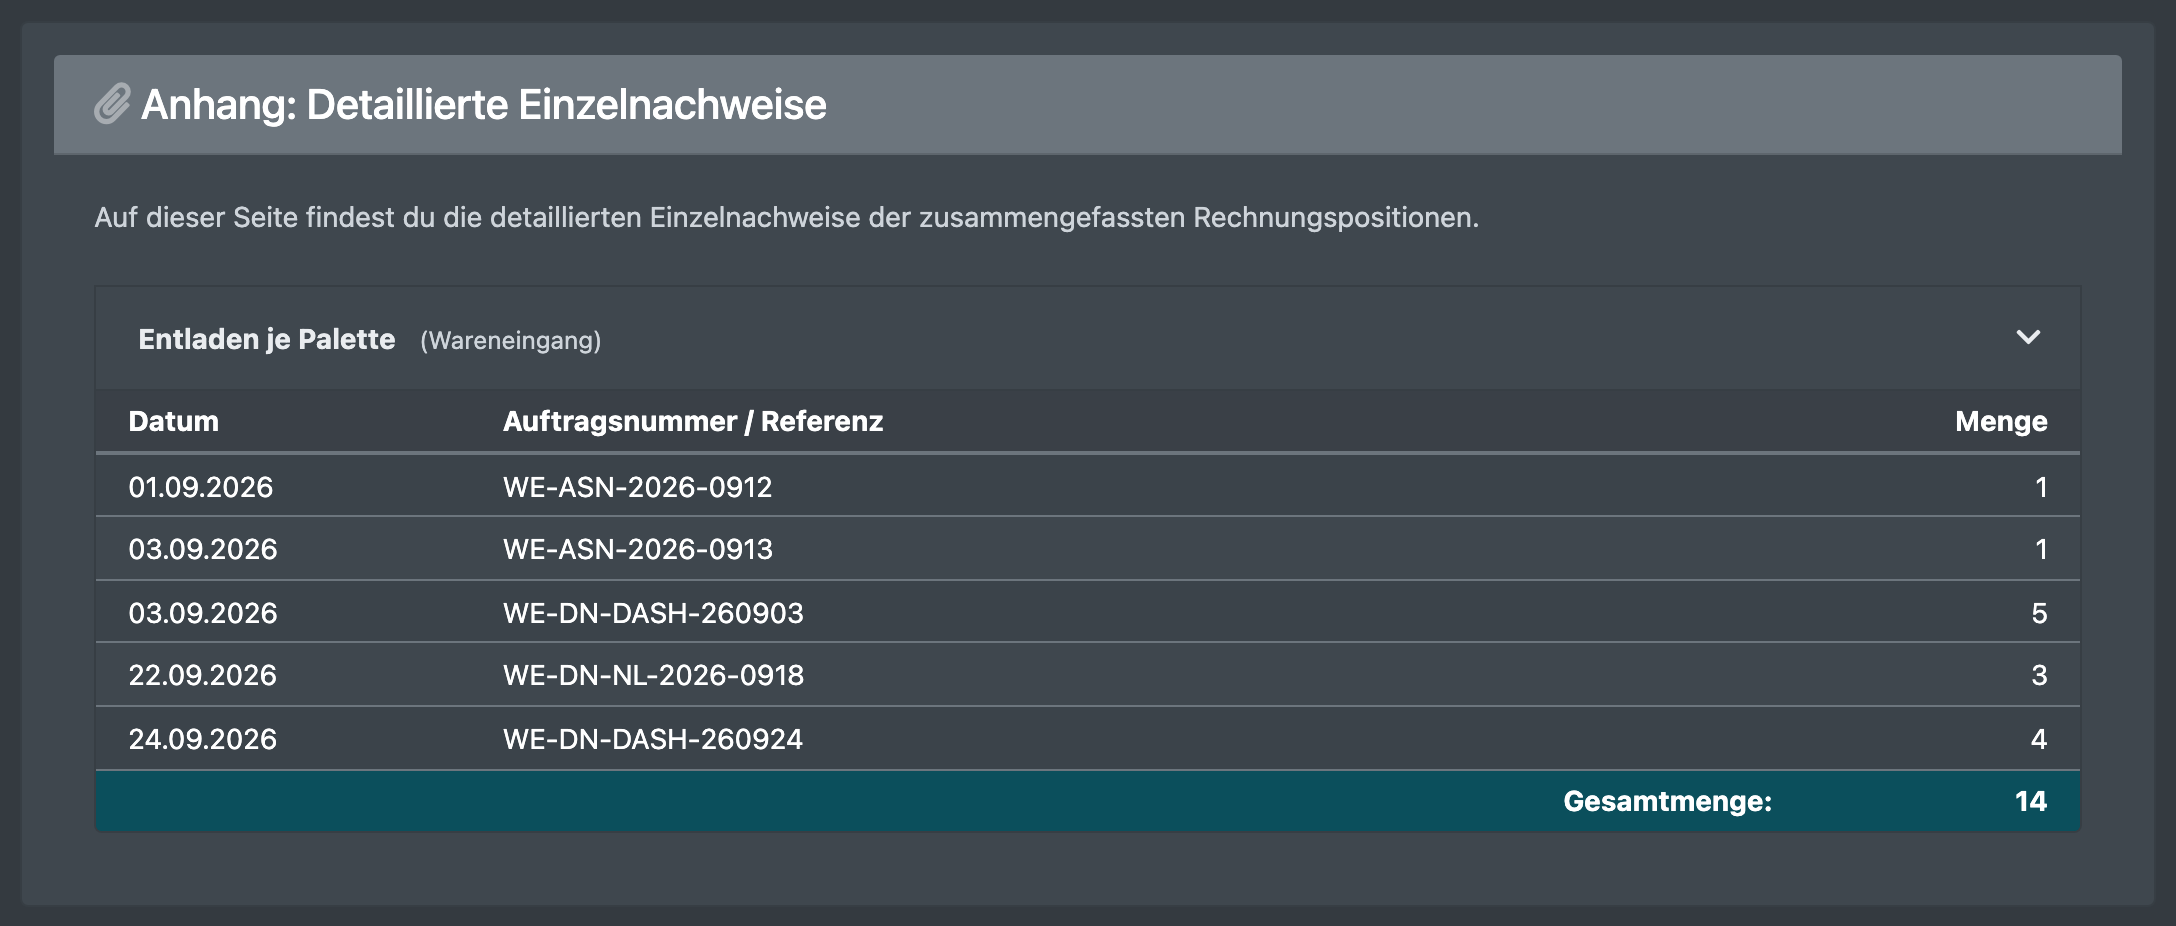Select reference WE-DN-DASH-260903
The height and width of the screenshot is (926, 2176).
(653, 613)
